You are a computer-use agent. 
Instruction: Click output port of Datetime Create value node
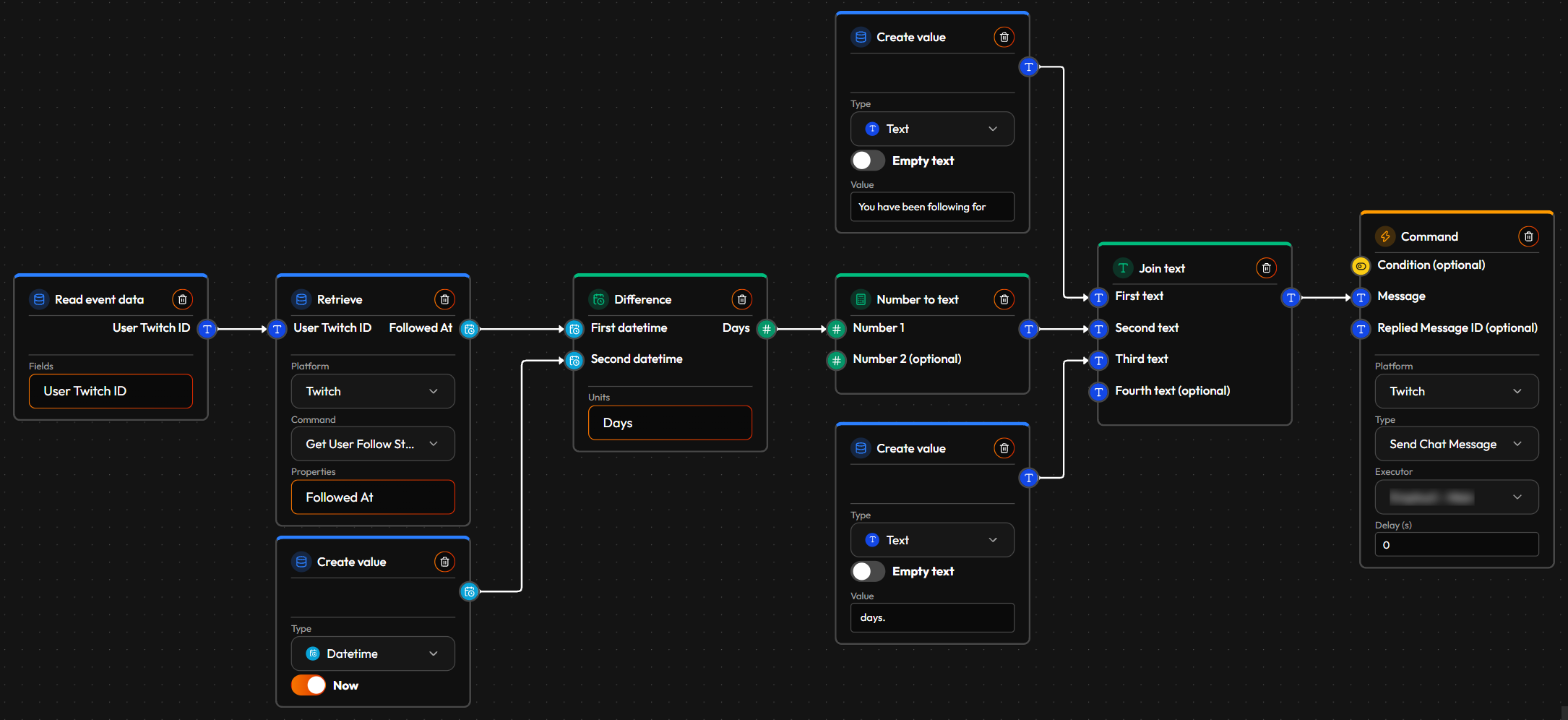[x=469, y=592]
